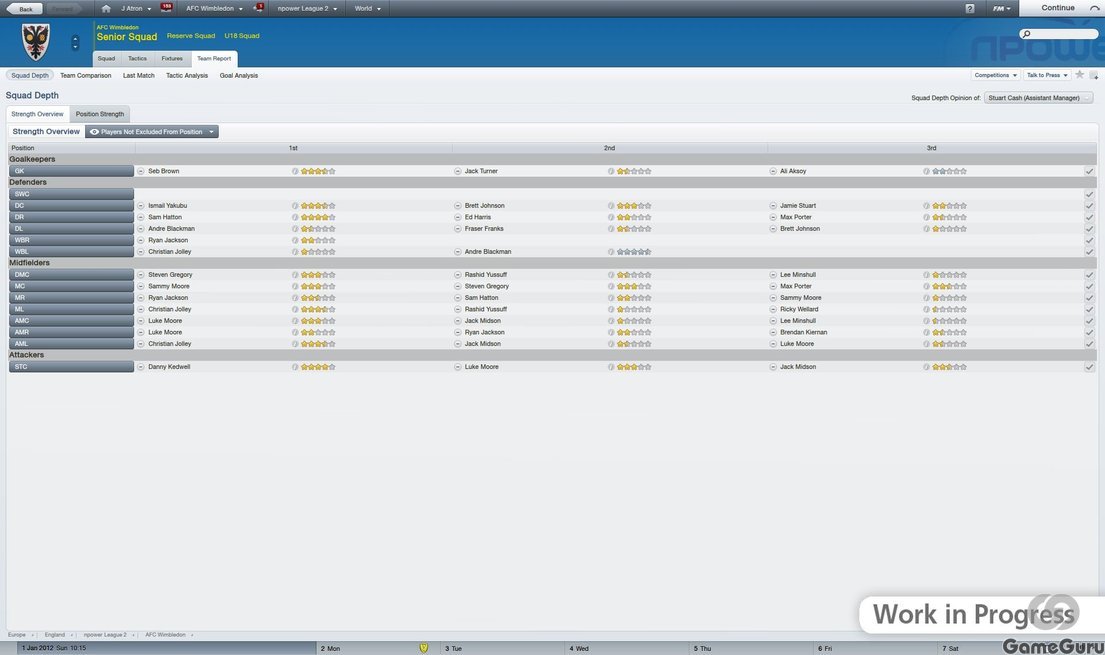The height and width of the screenshot is (655, 1105).
Task: Toggle the GK row checkmark
Action: (x=1089, y=171)
